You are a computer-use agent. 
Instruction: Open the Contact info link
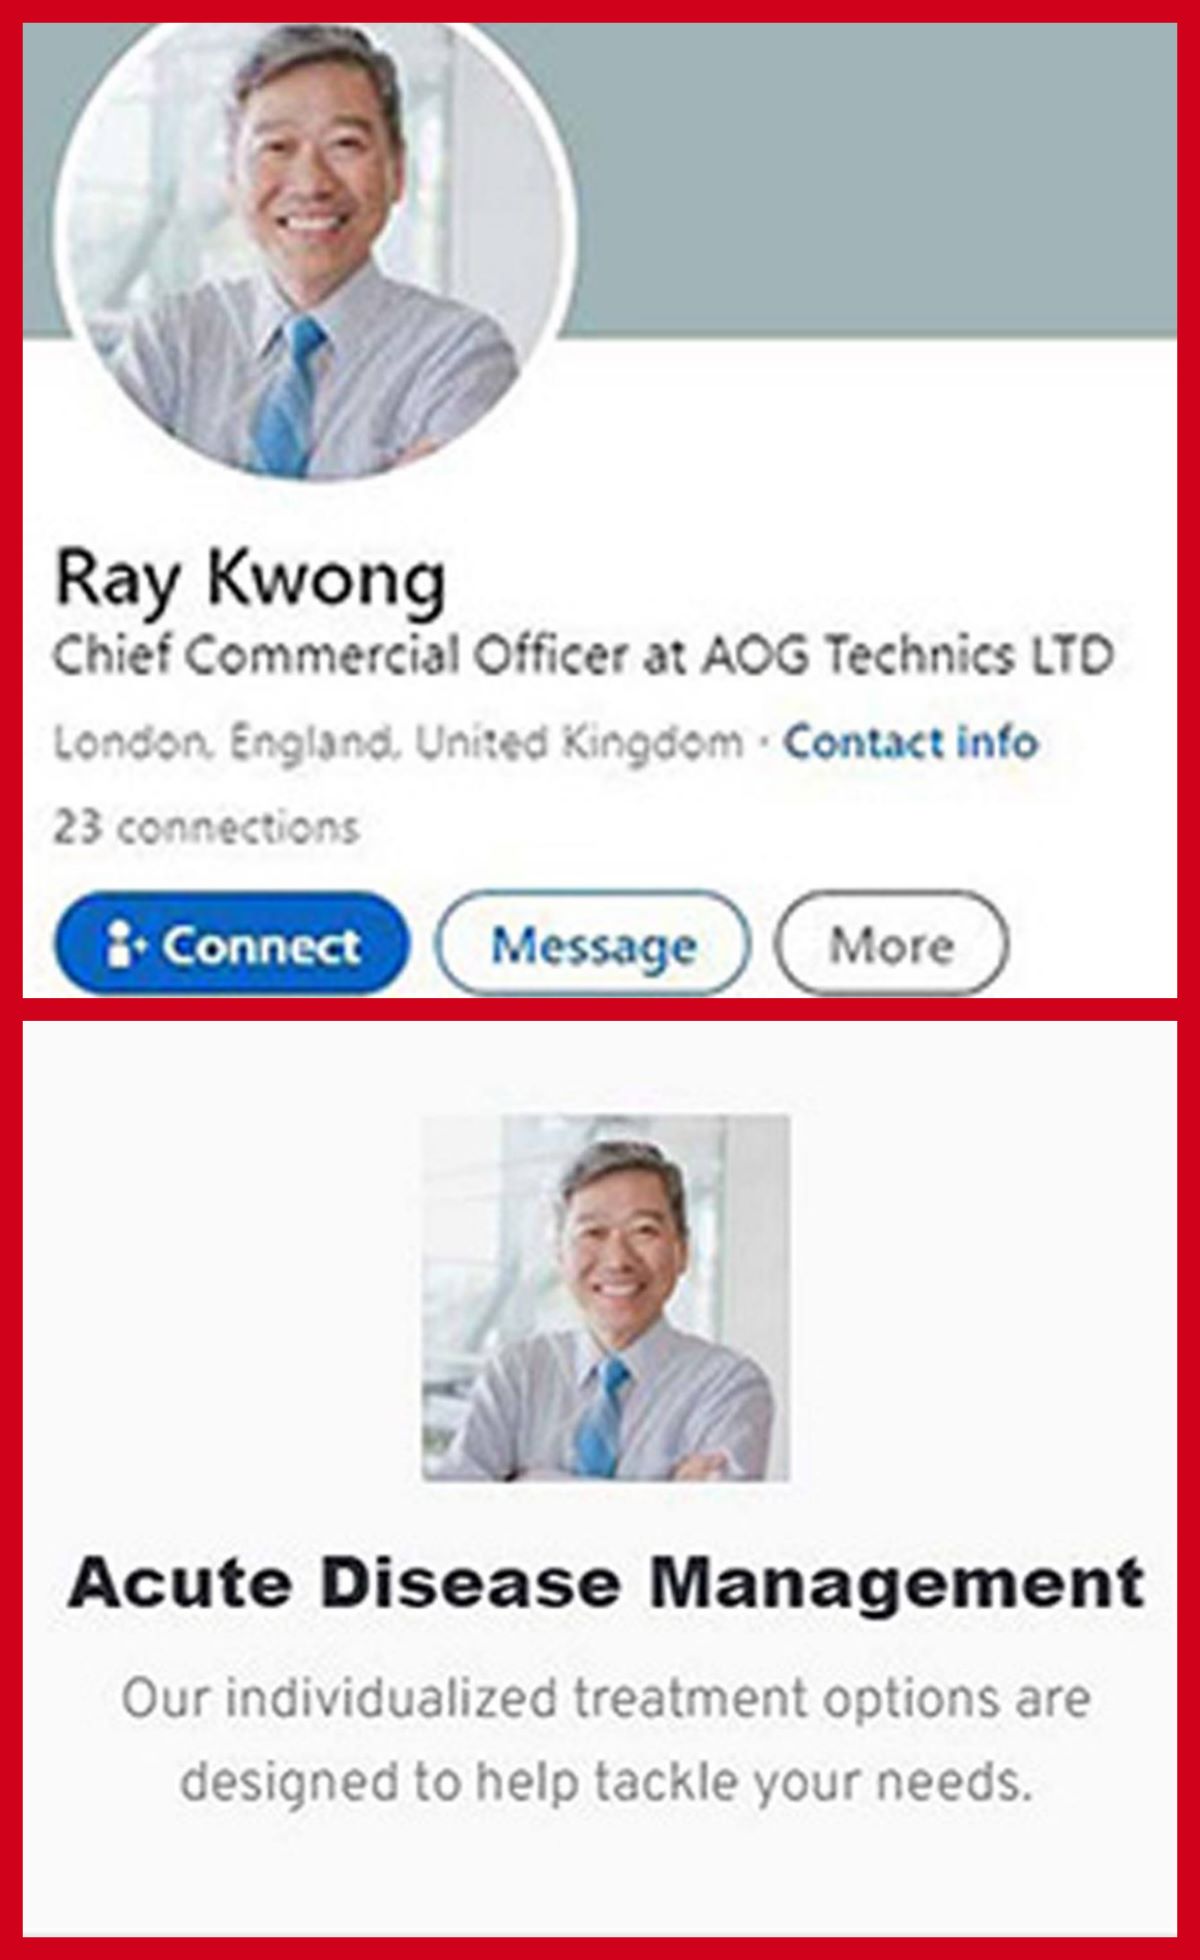pyautogui.click(x=910, y=743)
